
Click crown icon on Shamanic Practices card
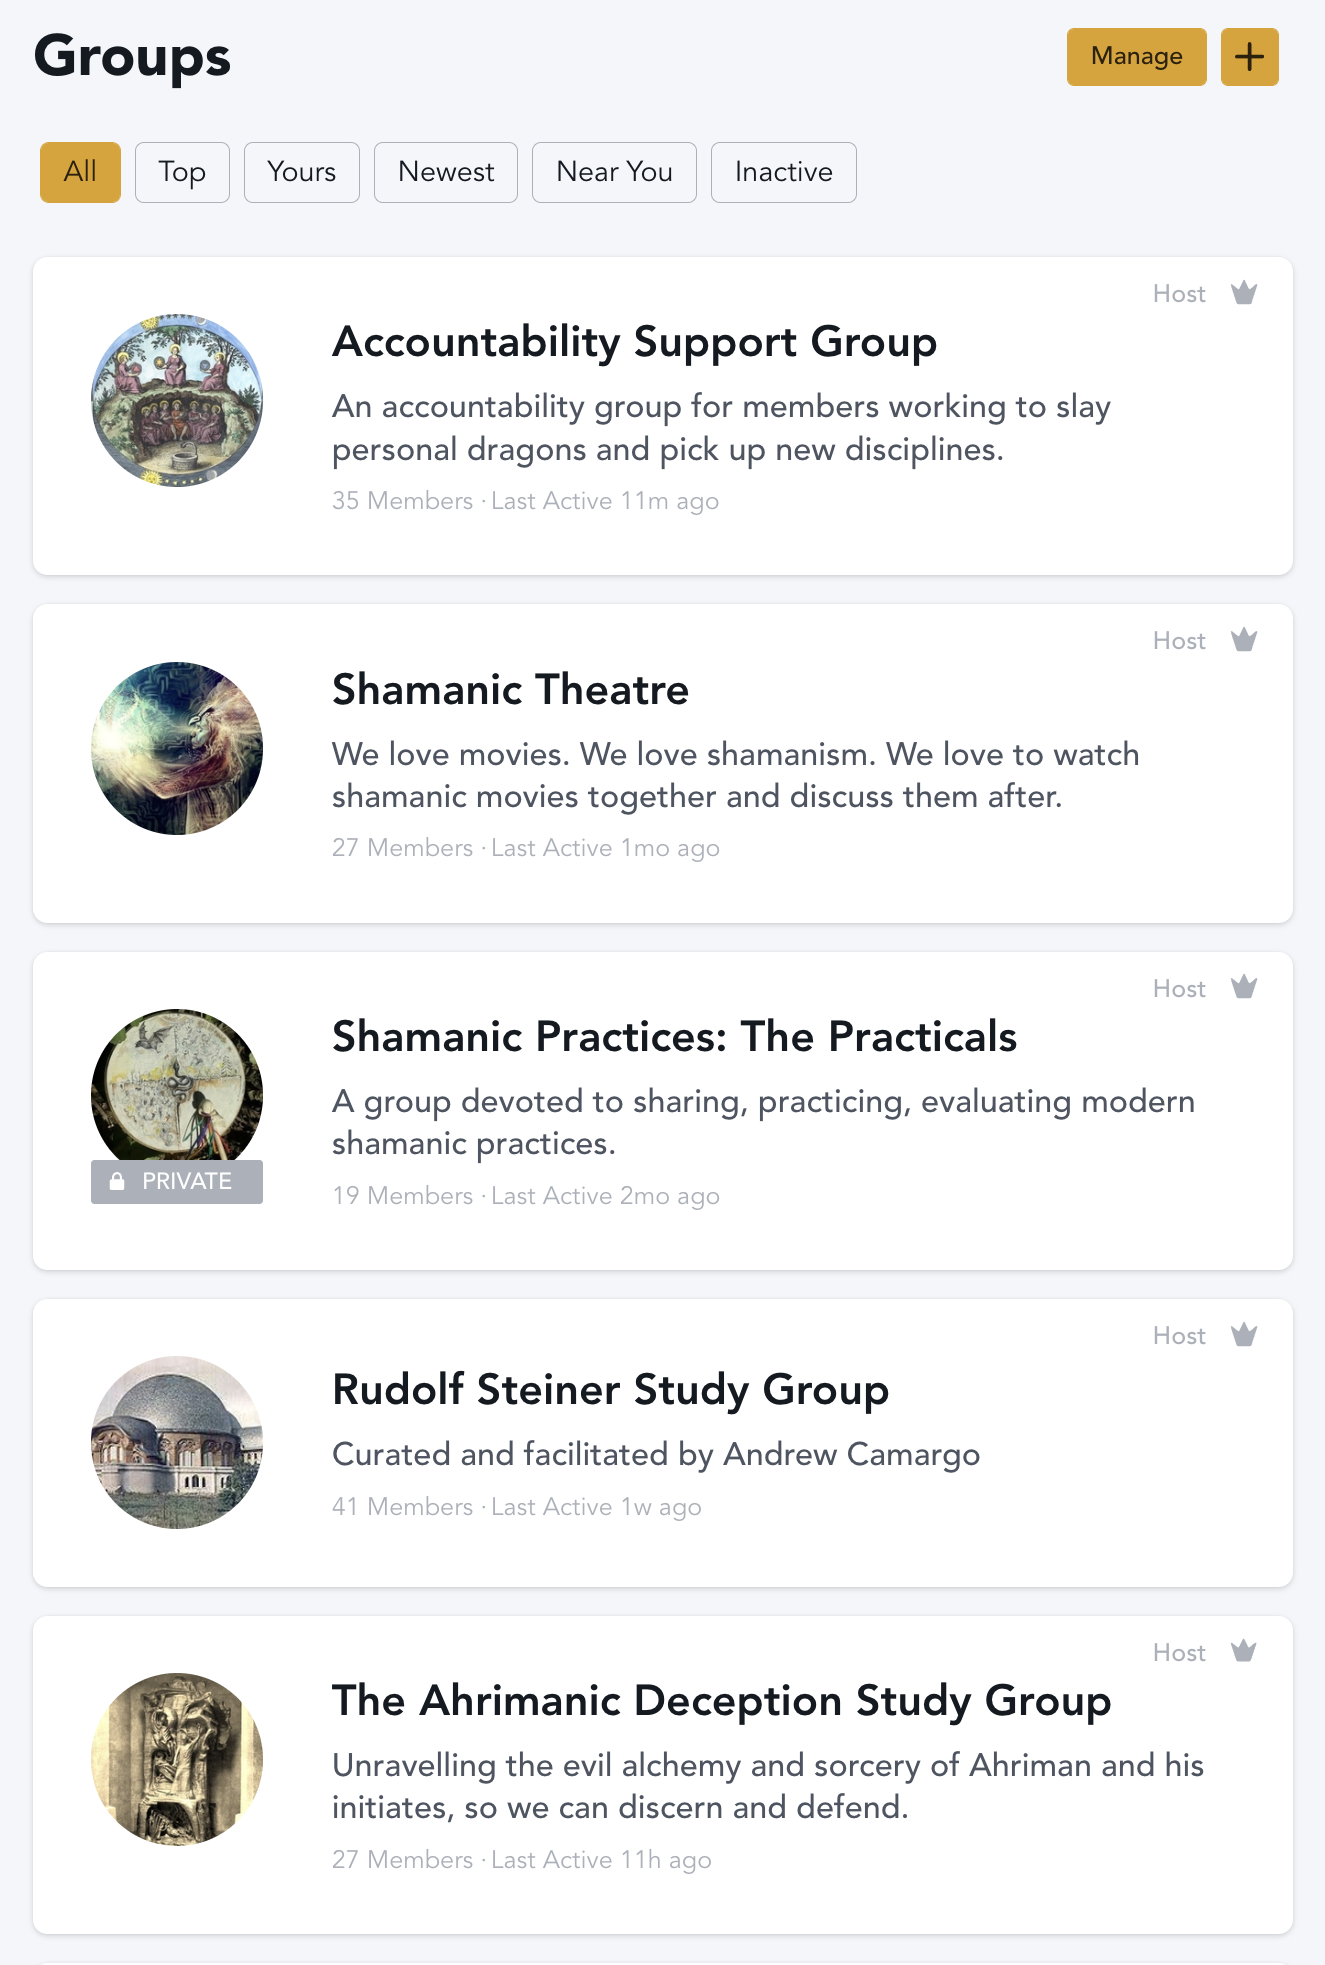point(1243,988)
